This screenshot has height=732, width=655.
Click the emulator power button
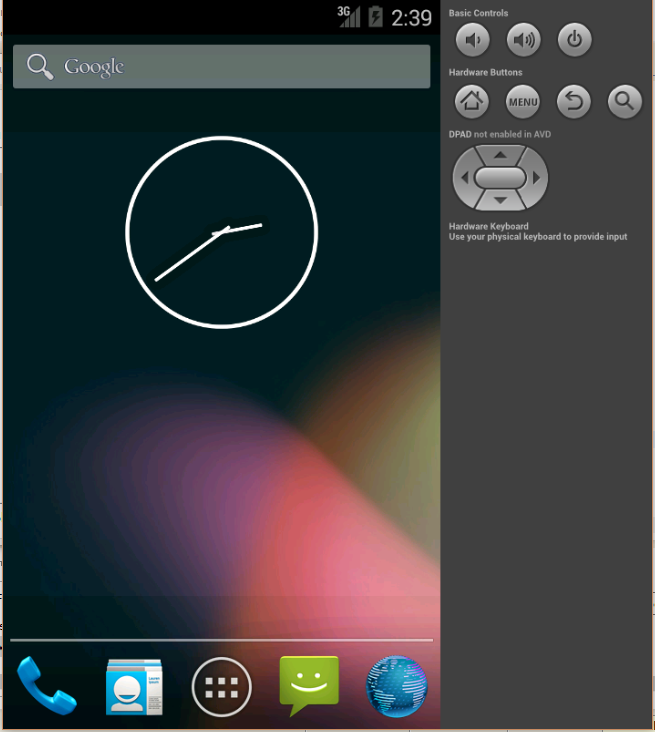pos(575,40)
